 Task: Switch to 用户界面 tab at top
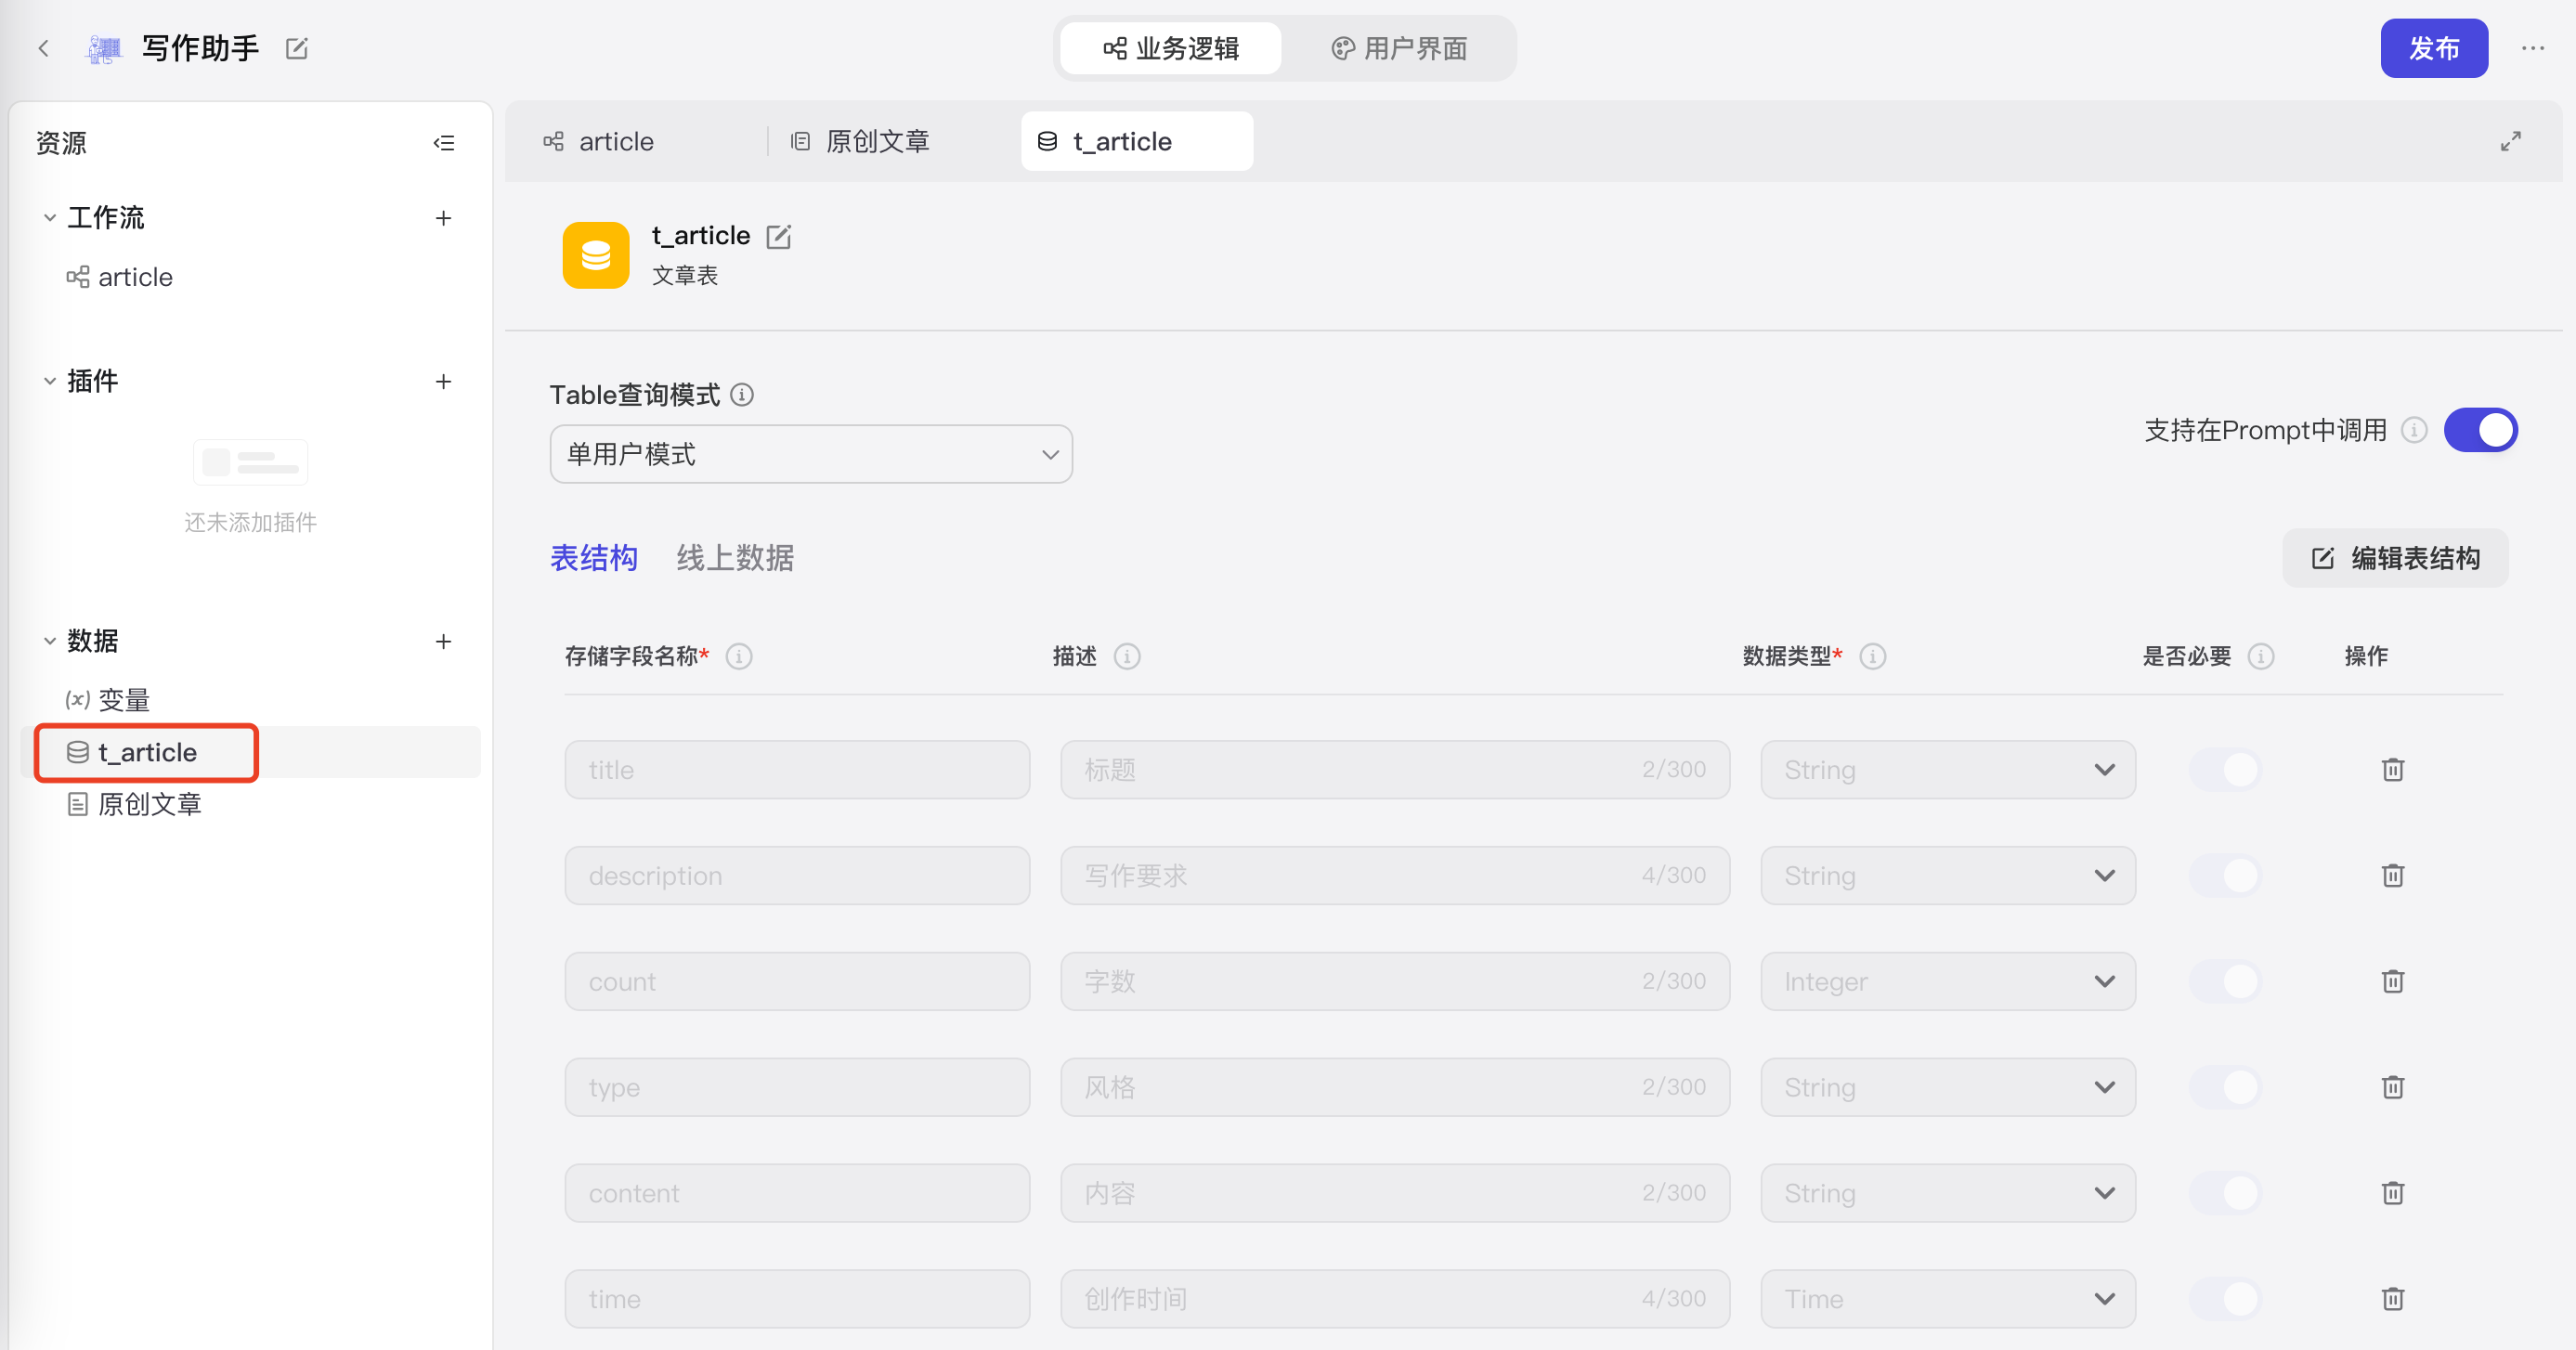point(1399,48)
